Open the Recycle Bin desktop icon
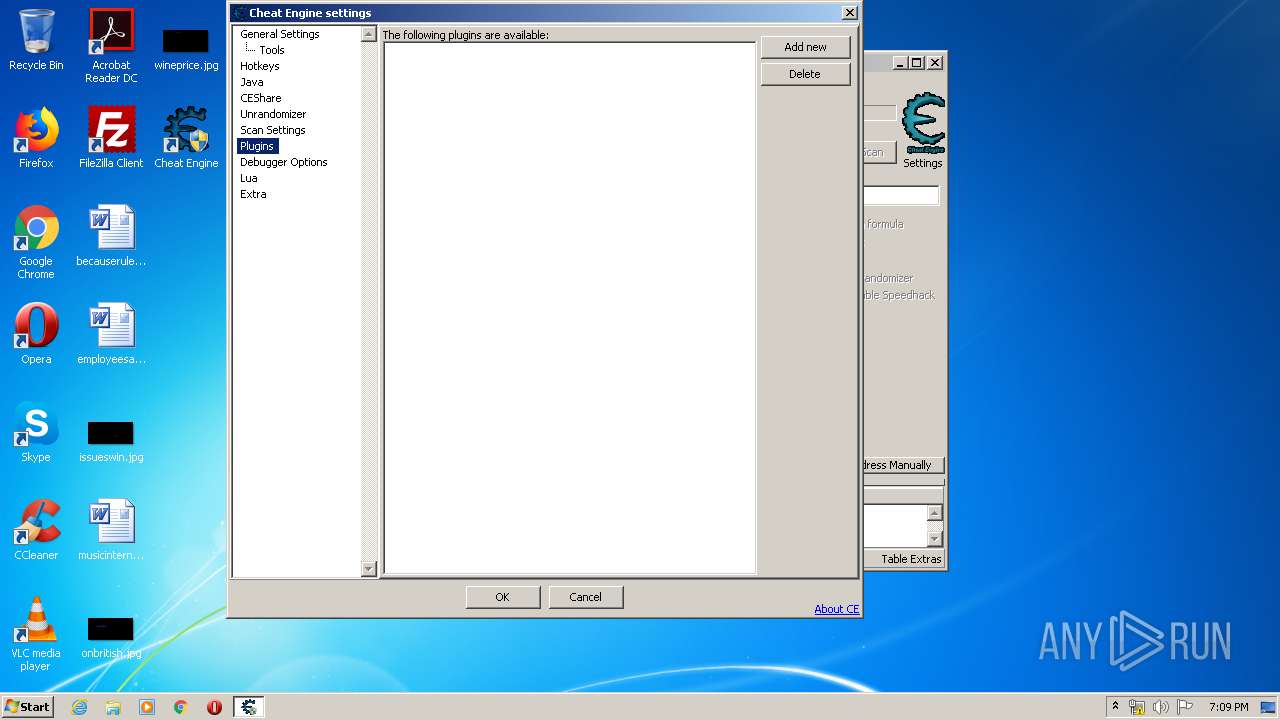Image resolution: width=1280 pixels, height=720 pixels. pyautogui.click(x=36, y=40)
